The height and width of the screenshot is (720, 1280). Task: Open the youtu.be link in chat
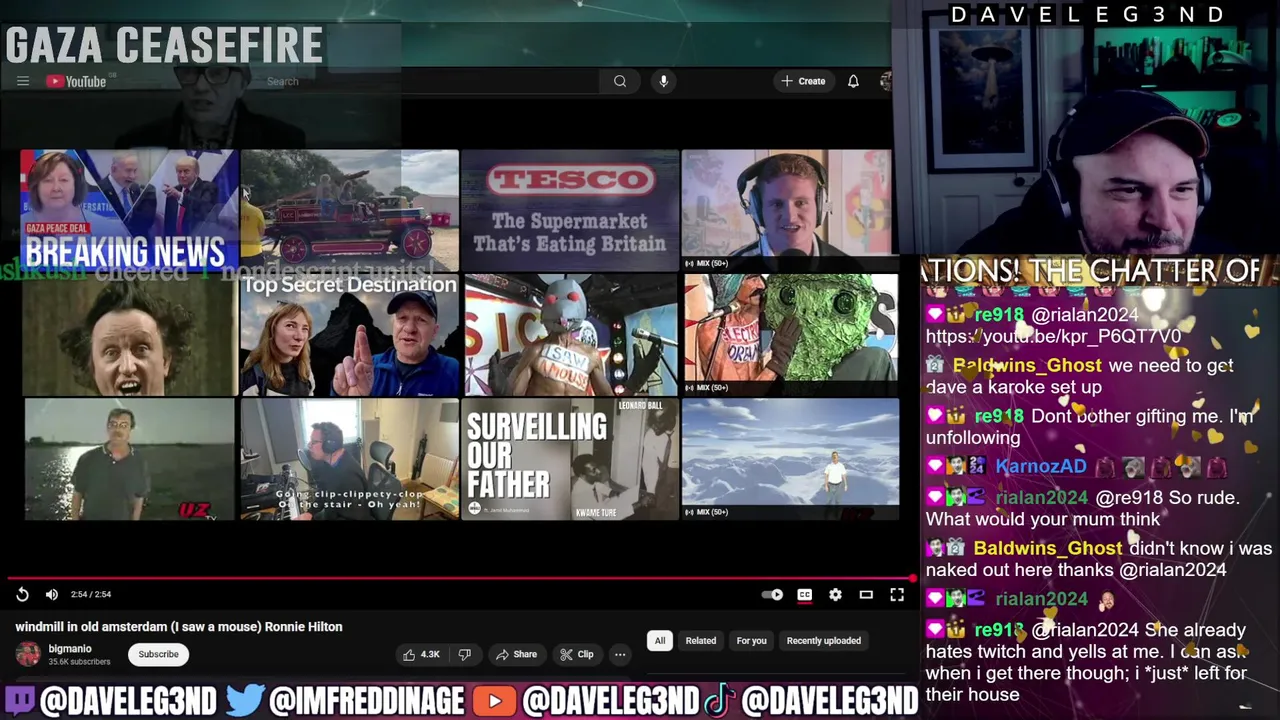1053,336
